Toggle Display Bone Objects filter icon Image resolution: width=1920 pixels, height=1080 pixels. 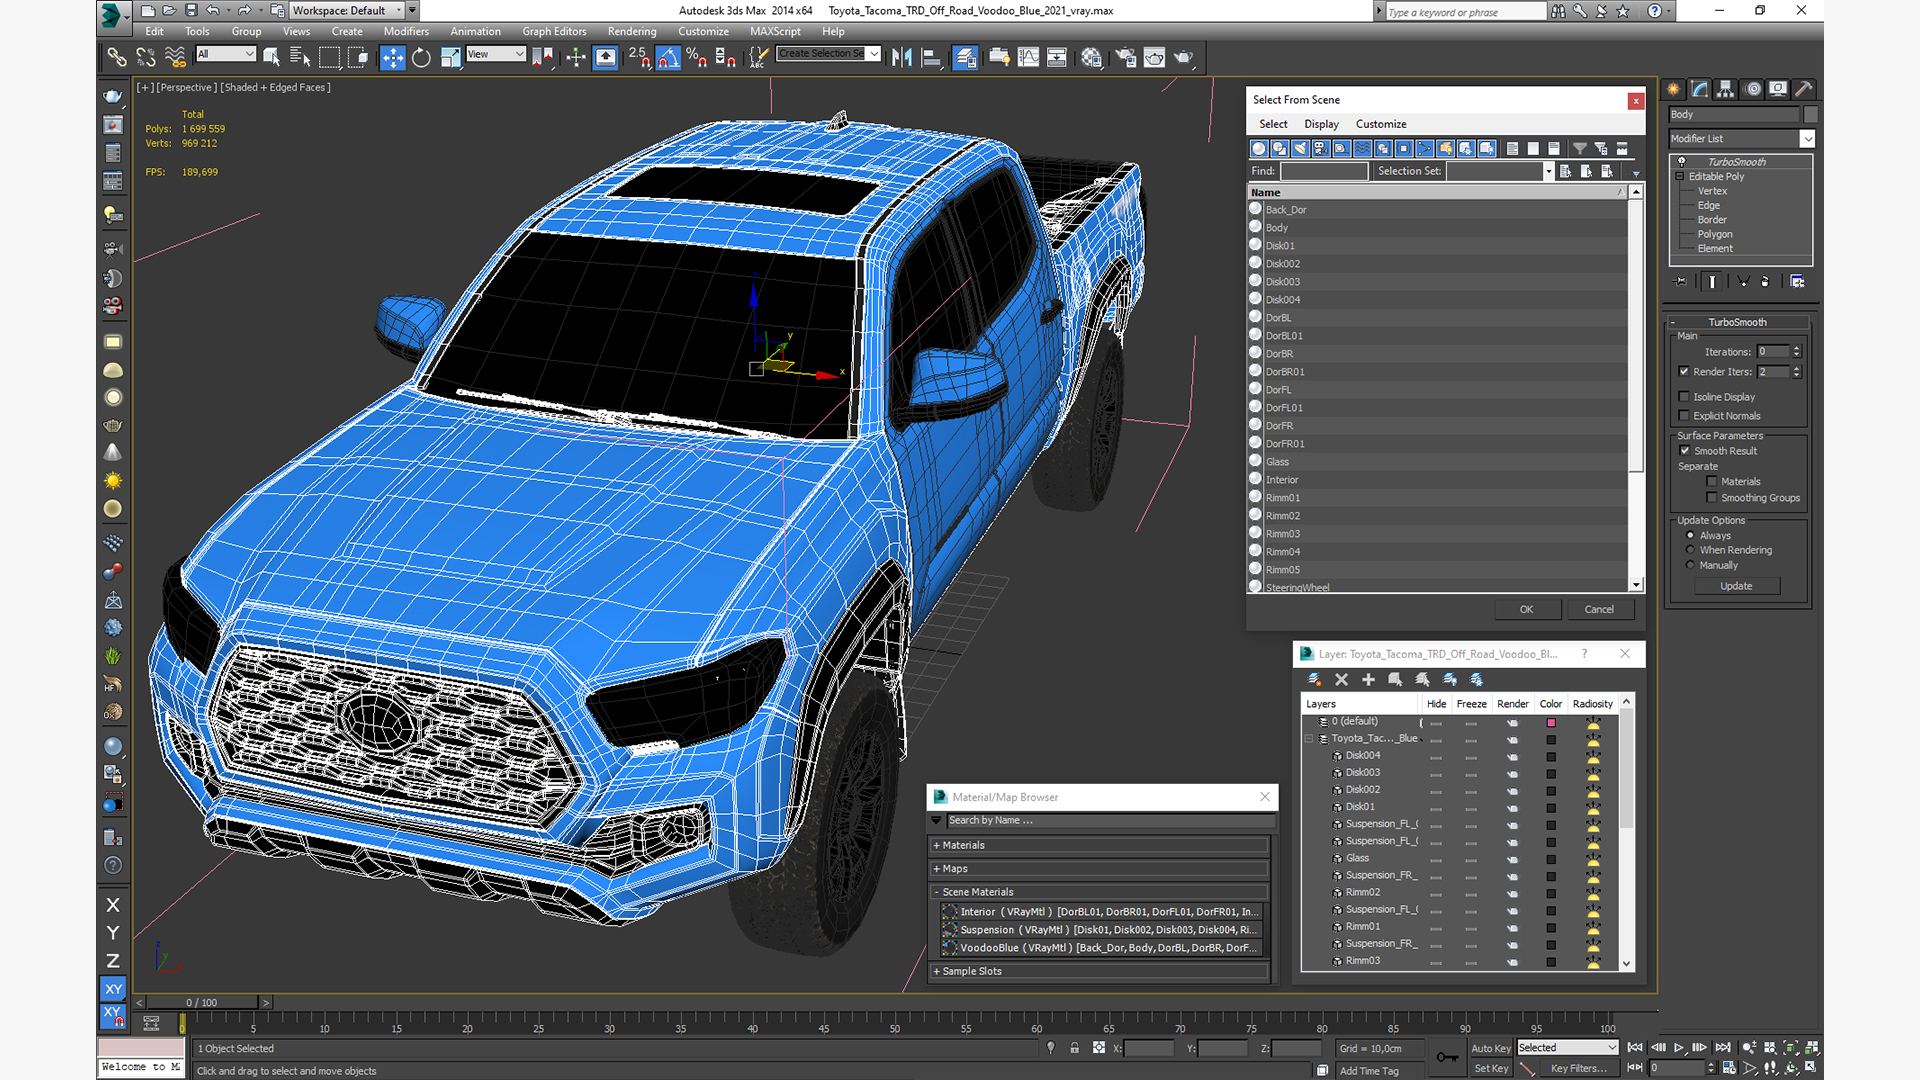[1425, 148]
